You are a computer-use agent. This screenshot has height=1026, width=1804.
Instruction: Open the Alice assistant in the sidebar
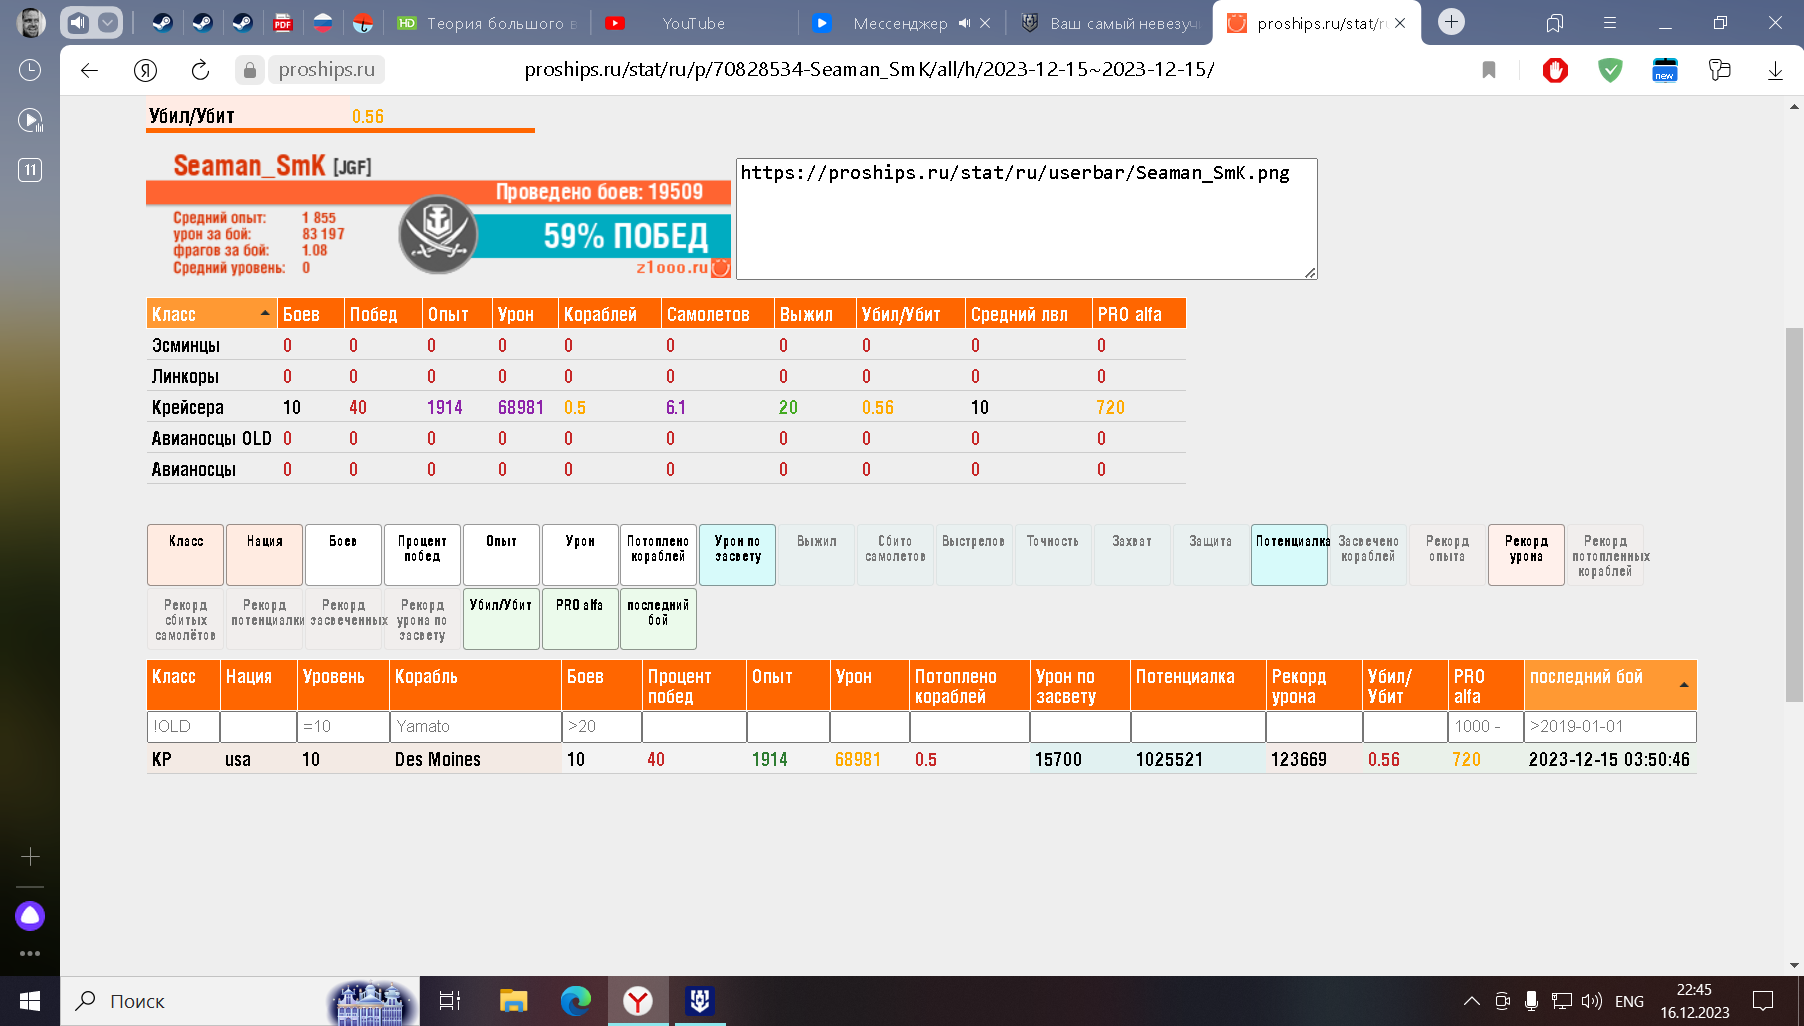coord(30,915)
